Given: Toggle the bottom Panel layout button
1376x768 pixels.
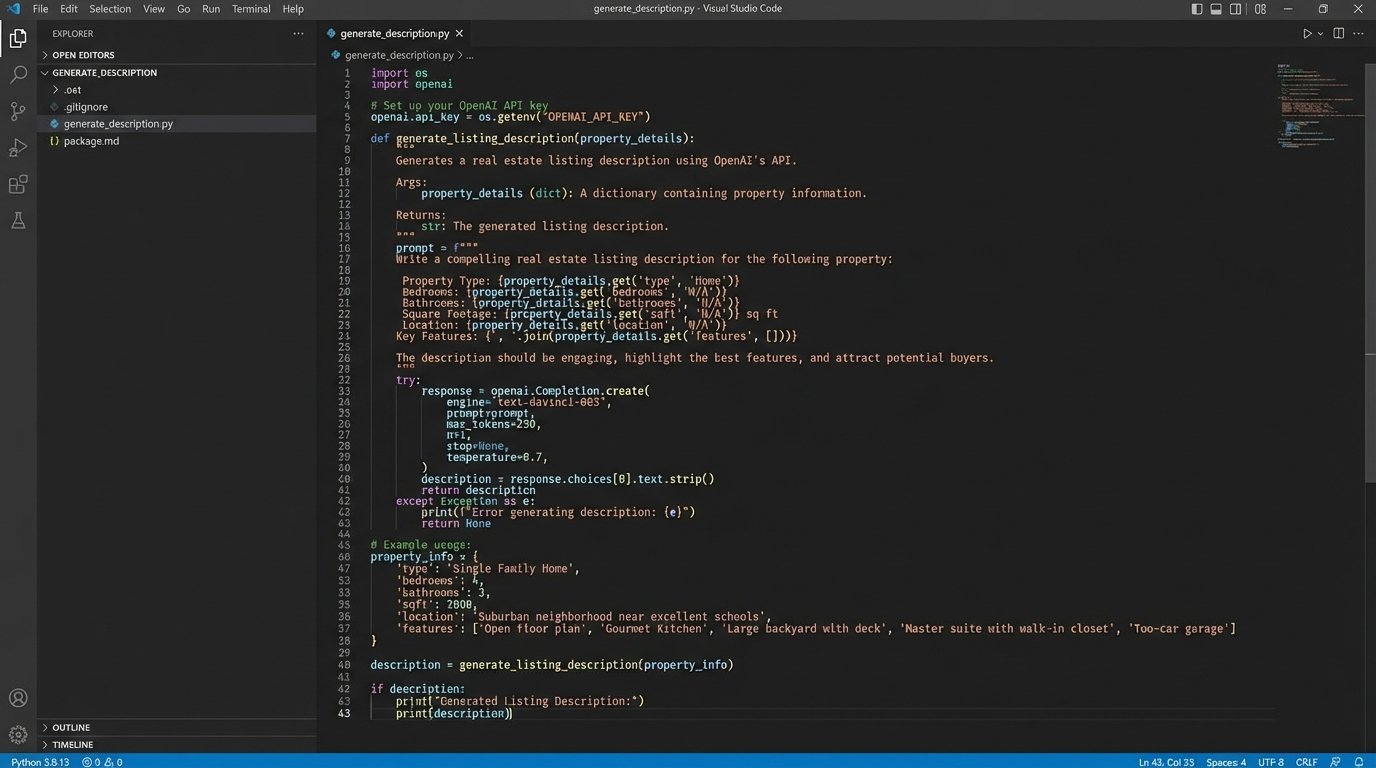Looking at the screenshot, I should click(1216, 9).
